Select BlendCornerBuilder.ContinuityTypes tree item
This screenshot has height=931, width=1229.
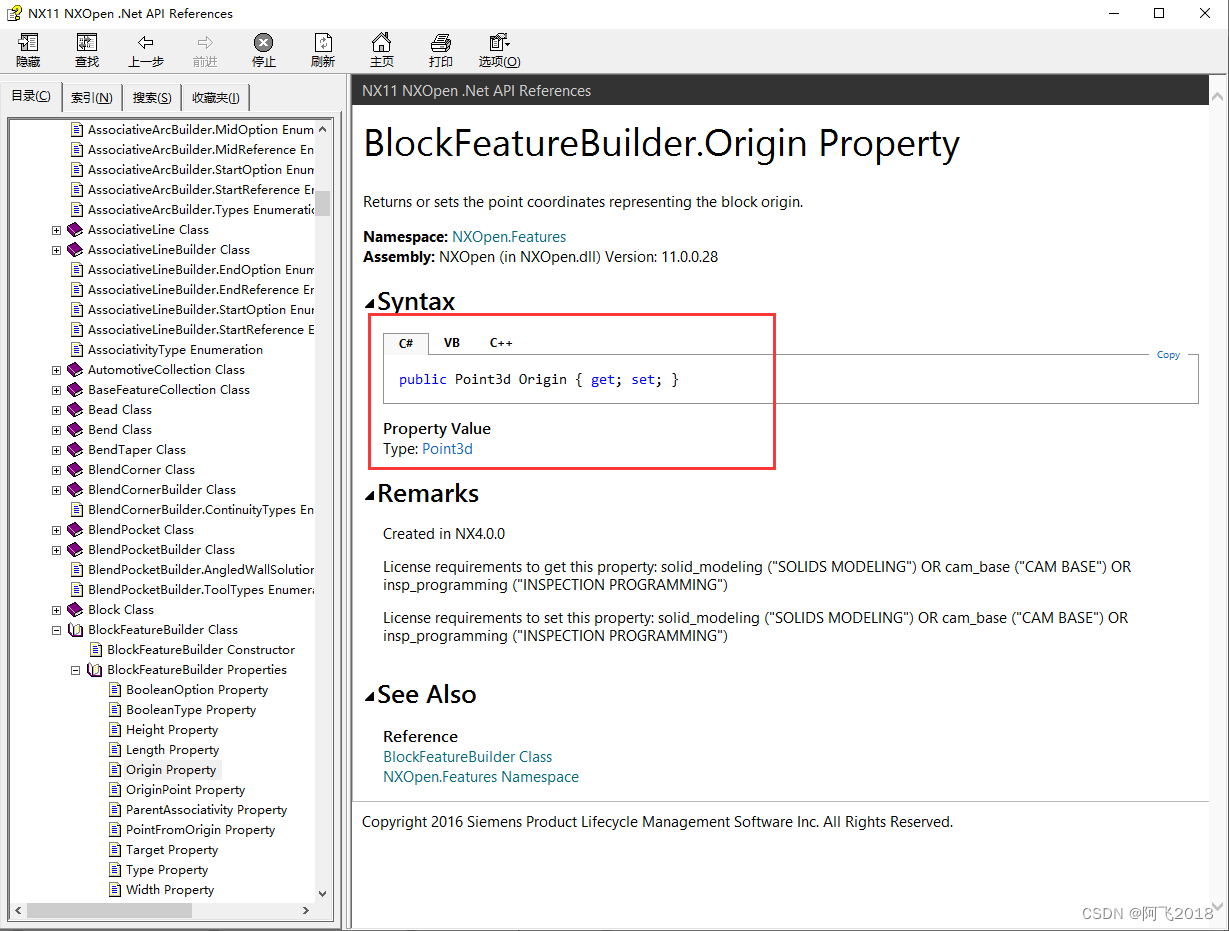click(x=201, y=510)
